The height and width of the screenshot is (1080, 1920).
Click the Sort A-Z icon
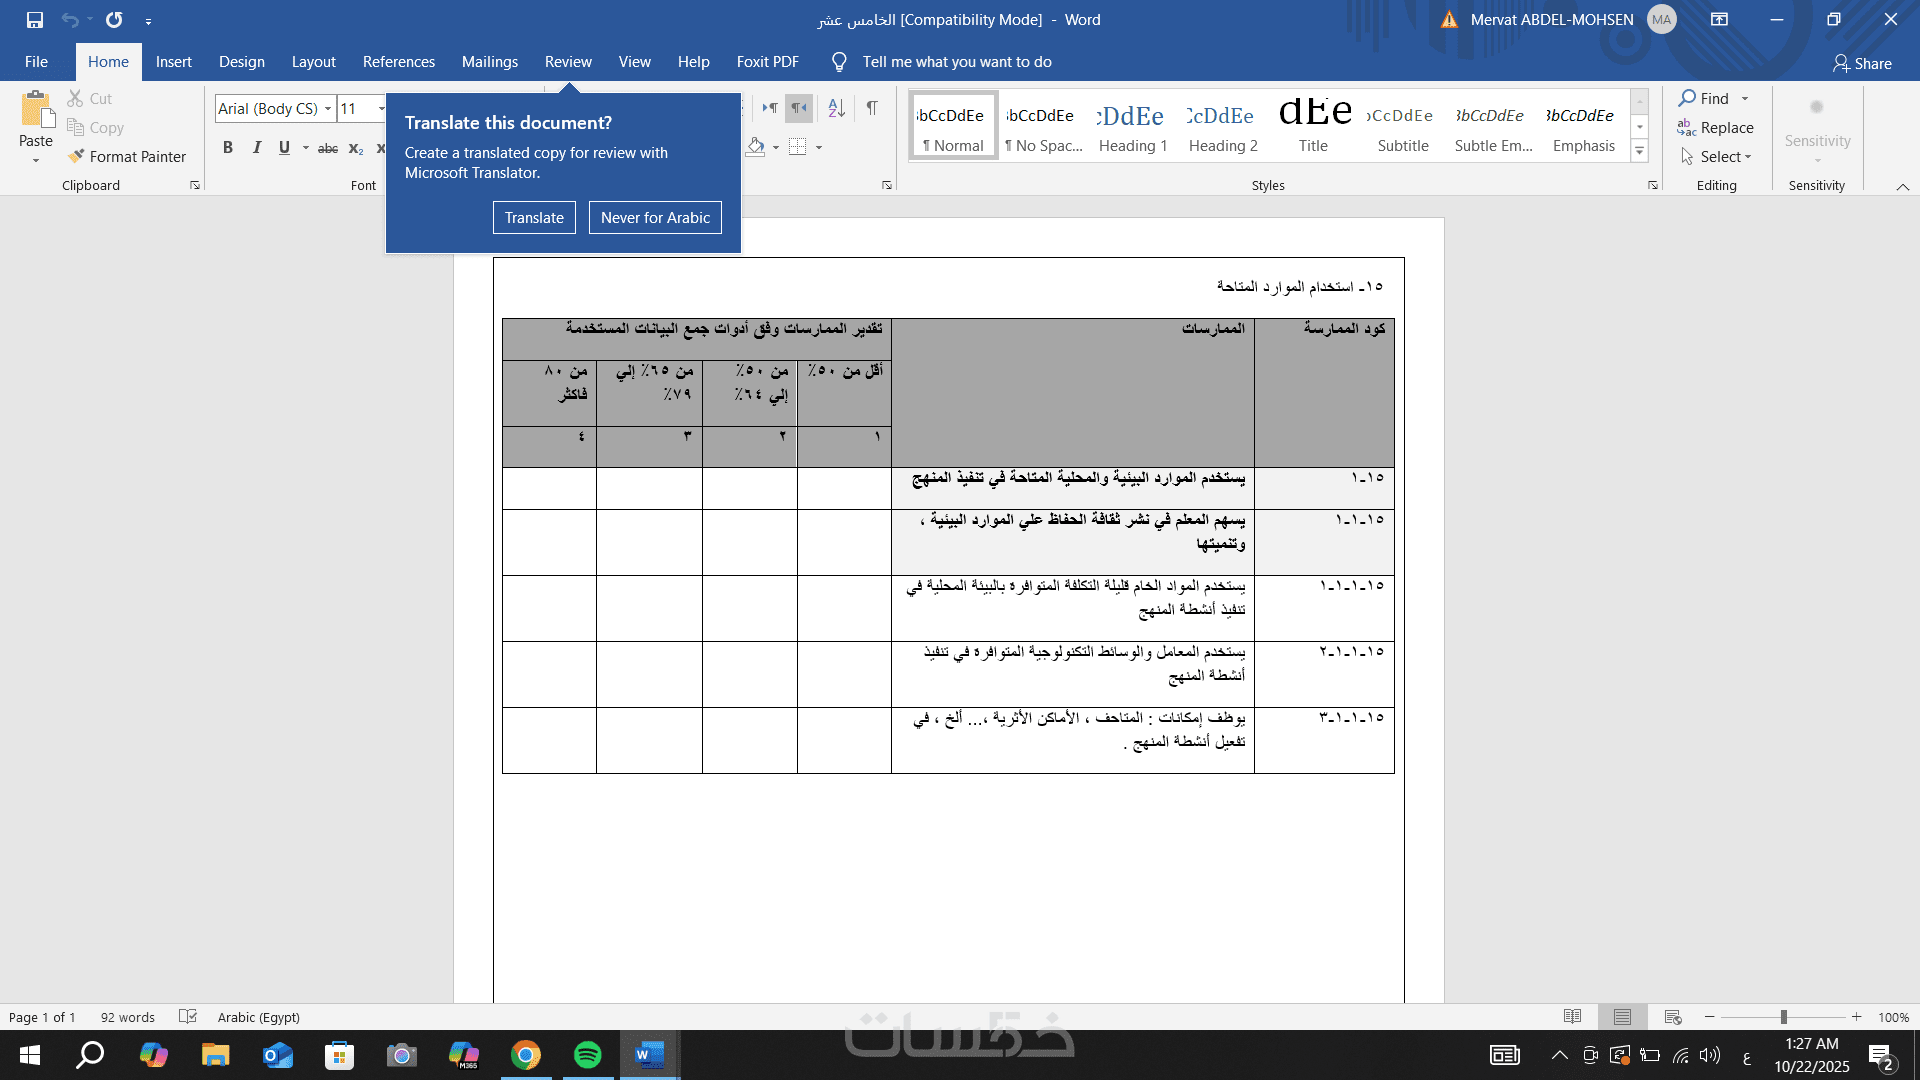[x=837, y=108]
